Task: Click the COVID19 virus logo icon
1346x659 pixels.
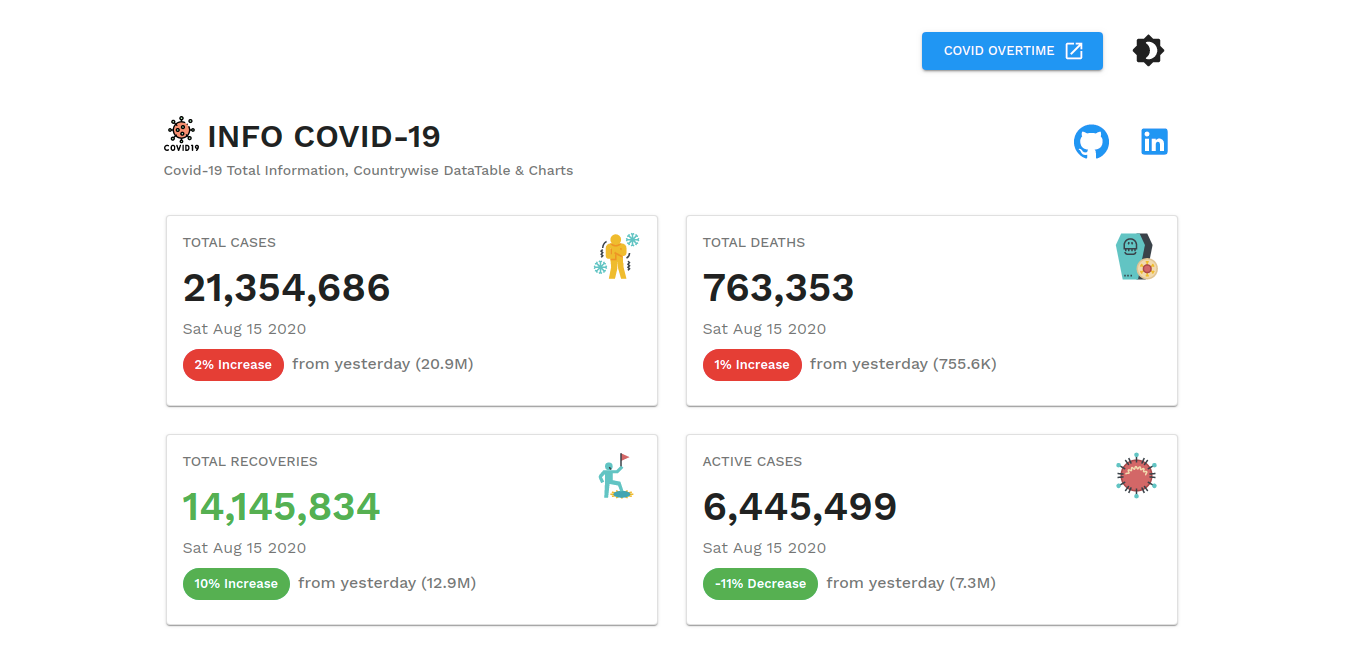Action: click(181, 134)
